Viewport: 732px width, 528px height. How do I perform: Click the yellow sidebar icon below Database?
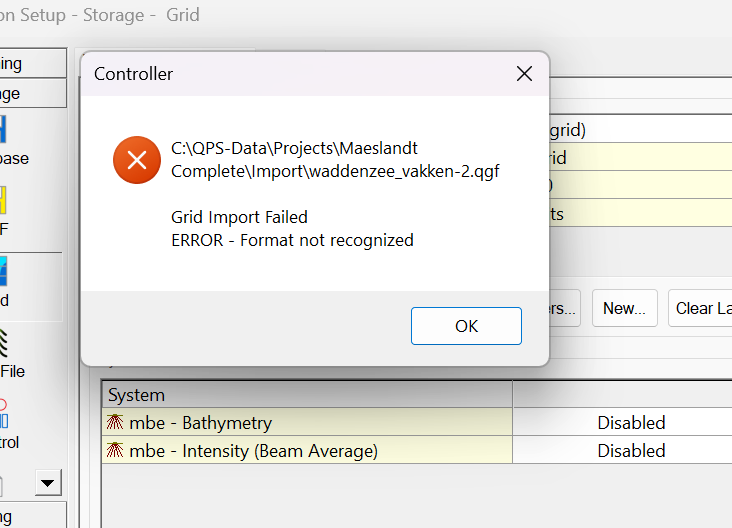[5, 201]
